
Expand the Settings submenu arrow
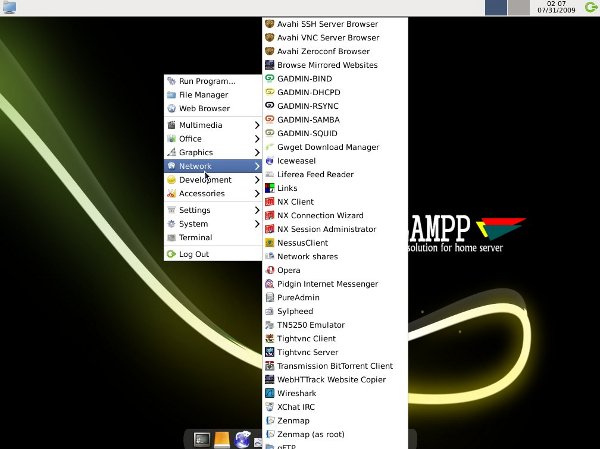pos(257,210)
